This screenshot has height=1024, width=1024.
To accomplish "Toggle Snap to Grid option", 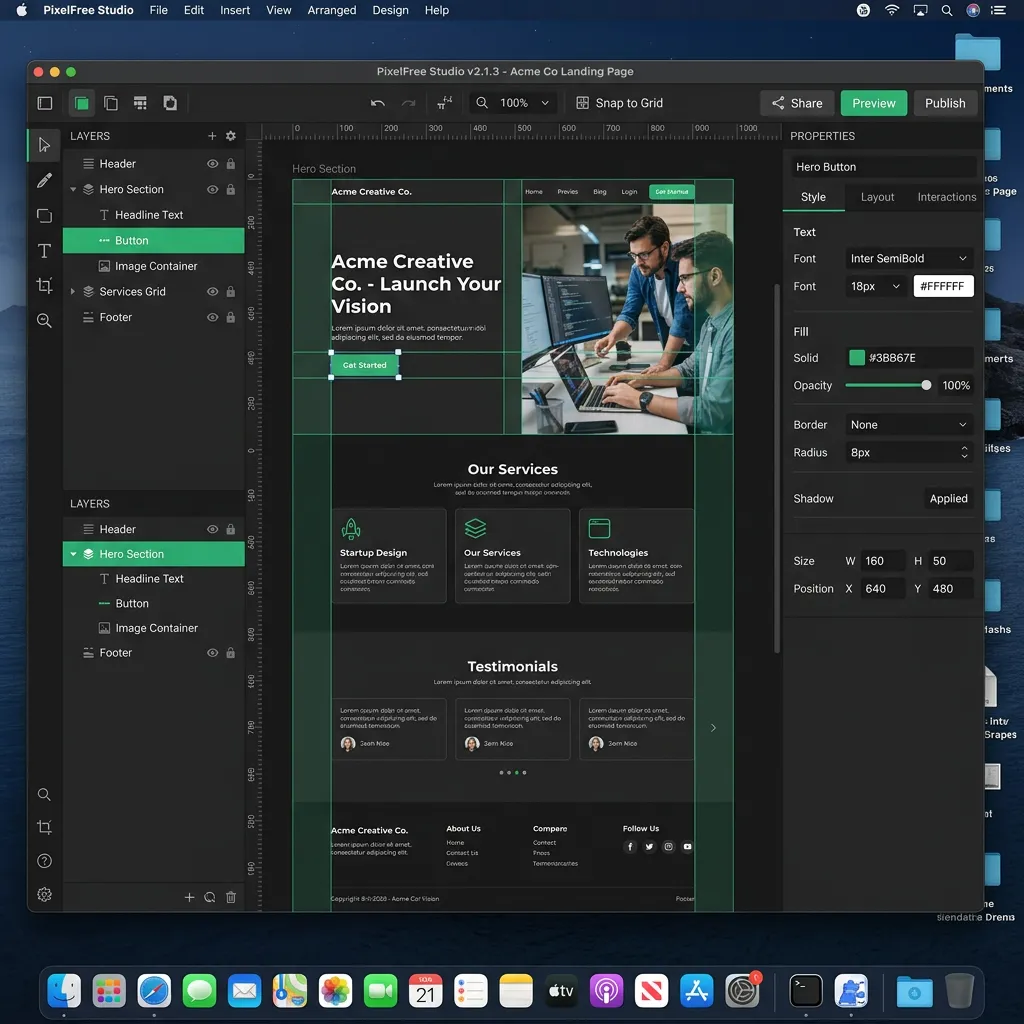I will pyautogui.click(x=619, y=103).
